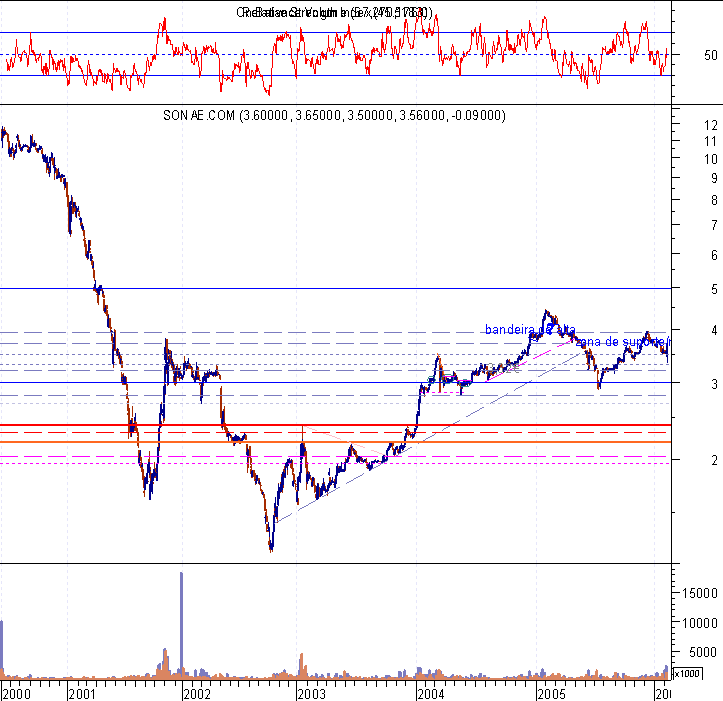The image size is (723, 701).
Task: Select the zona de suporte annotation
Action: [x=623, y=342]
